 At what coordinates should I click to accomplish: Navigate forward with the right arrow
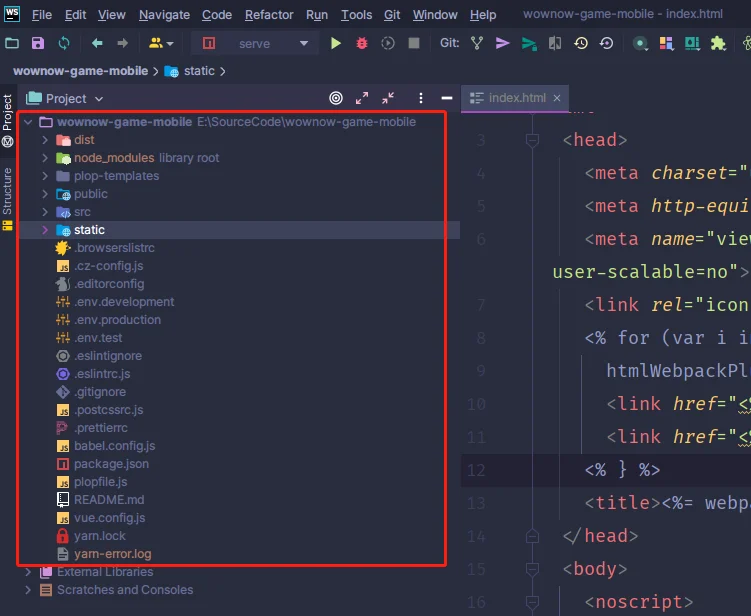(123, 44)
